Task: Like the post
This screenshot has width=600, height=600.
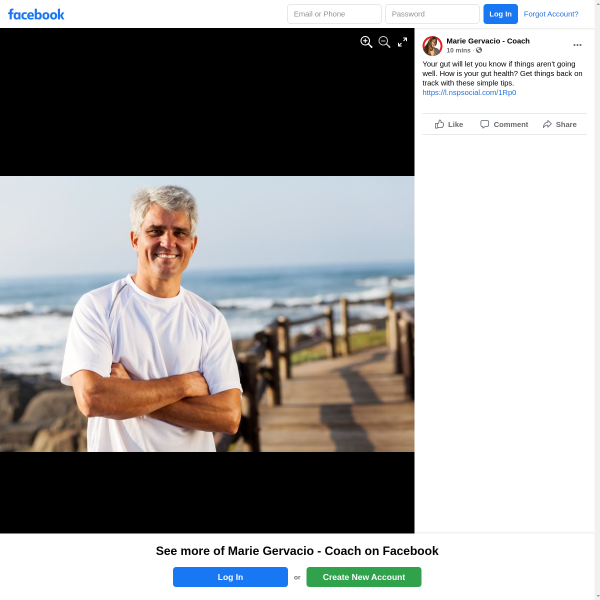Action: pos(449,124)
